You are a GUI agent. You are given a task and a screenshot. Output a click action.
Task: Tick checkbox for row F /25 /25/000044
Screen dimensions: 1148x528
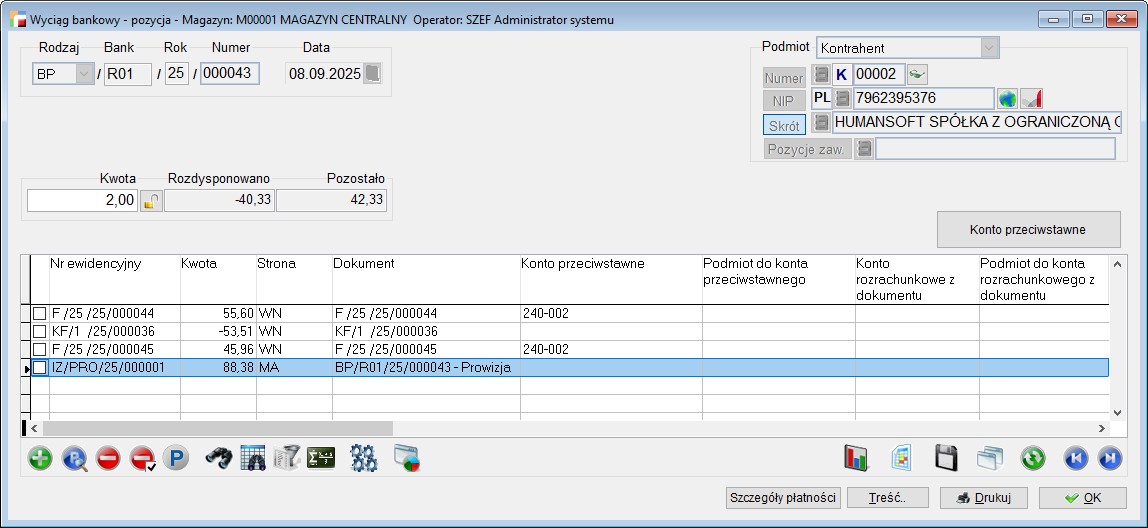pyautogui.click(x=40, y=314)
